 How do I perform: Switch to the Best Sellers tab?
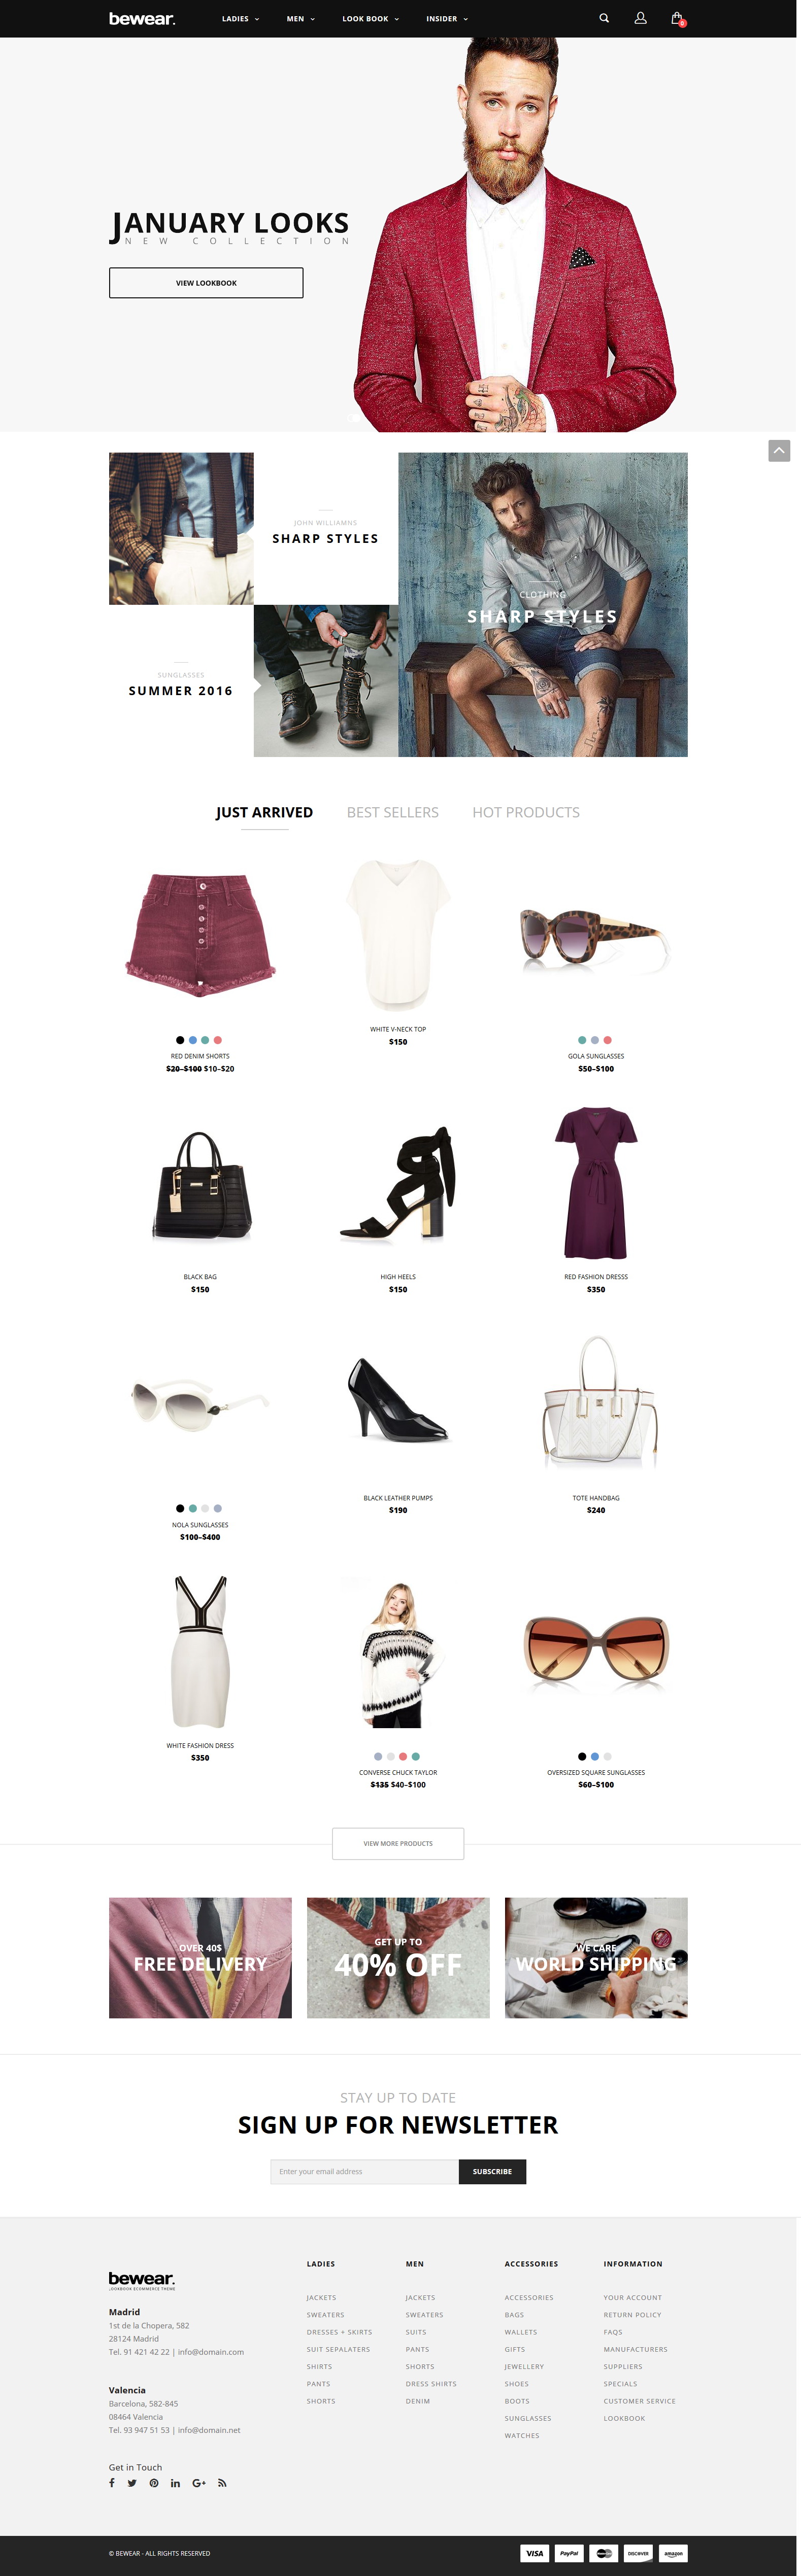click(393, 812)
